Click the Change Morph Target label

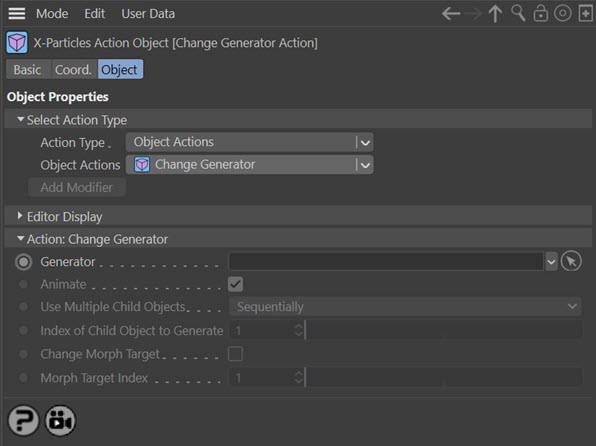(100, 354)
